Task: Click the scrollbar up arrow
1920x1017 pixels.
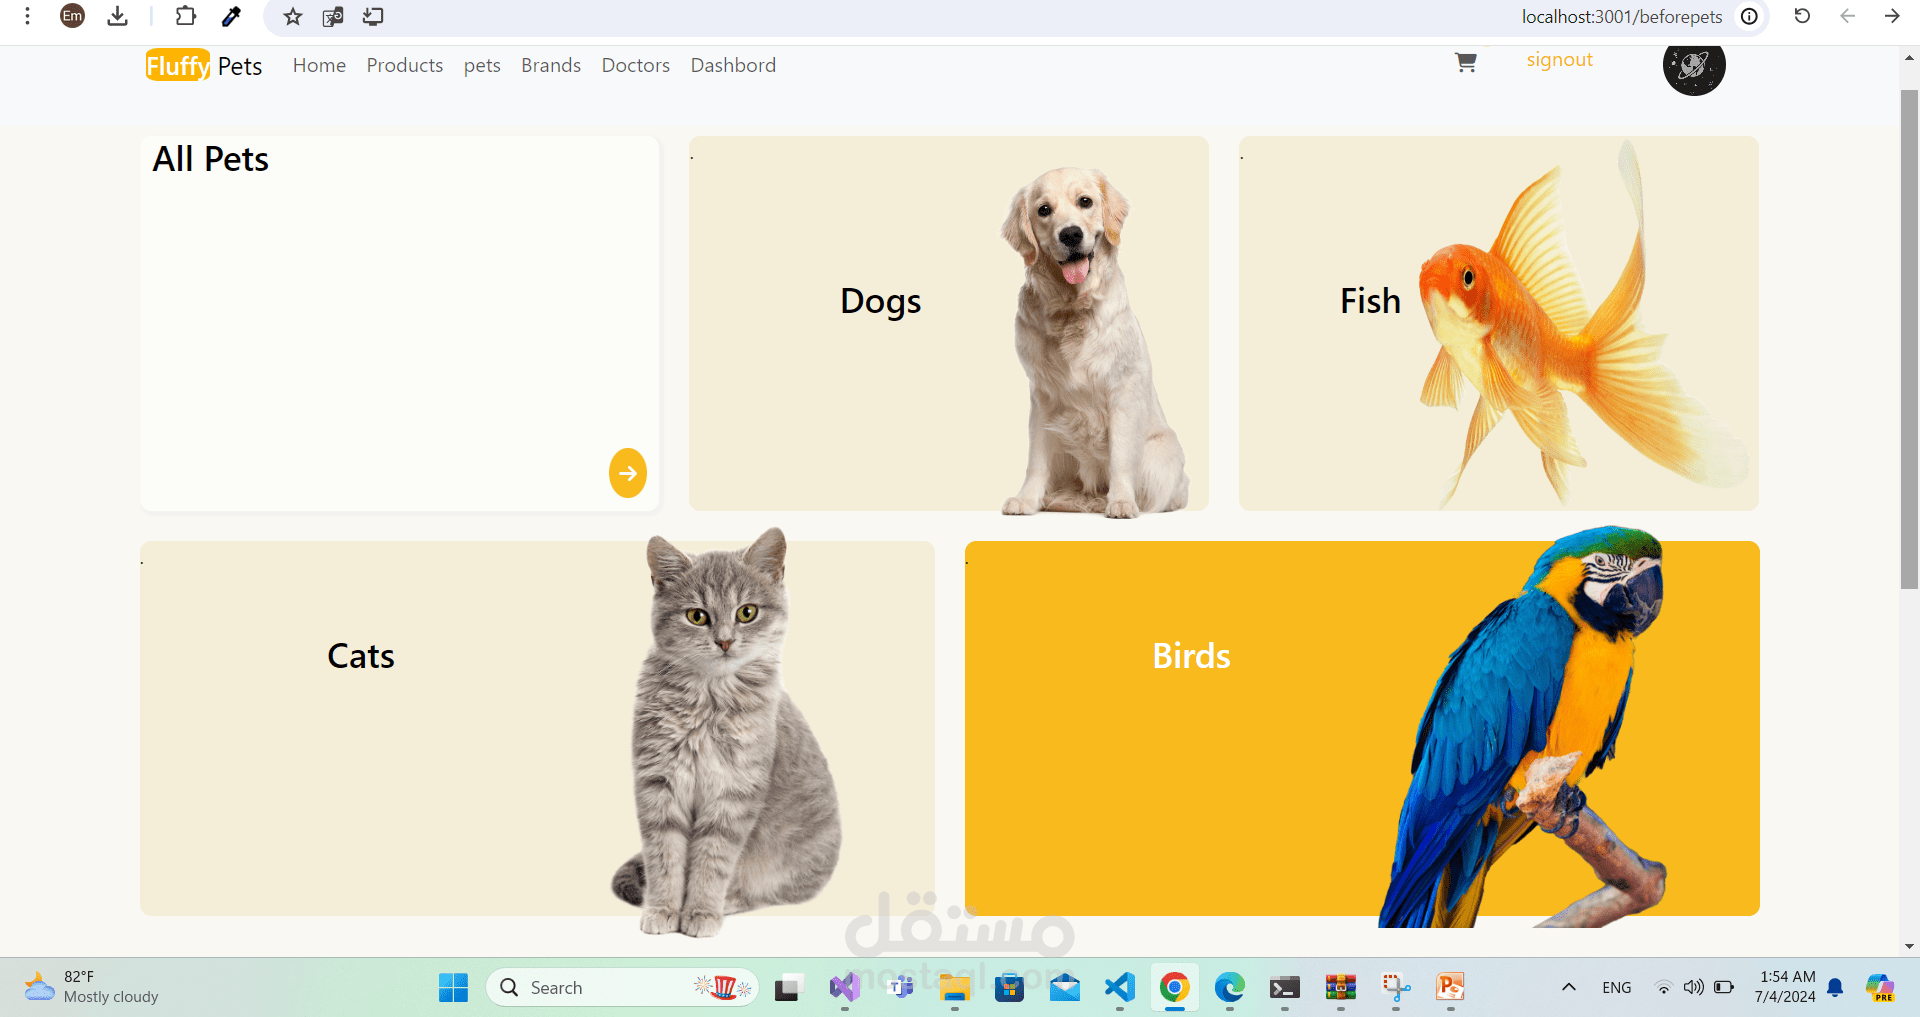Action: pyautogui.click(x=1909, y=58)
